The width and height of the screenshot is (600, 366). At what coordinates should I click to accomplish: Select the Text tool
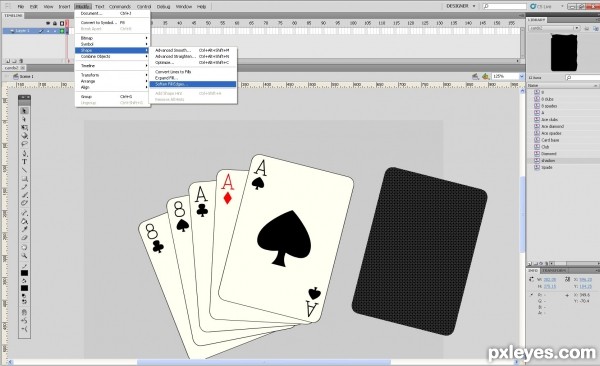tap(24, 162)
